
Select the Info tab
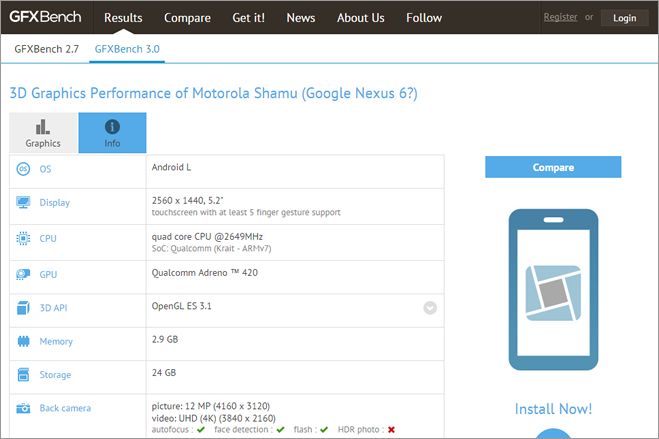click(112, 133)
